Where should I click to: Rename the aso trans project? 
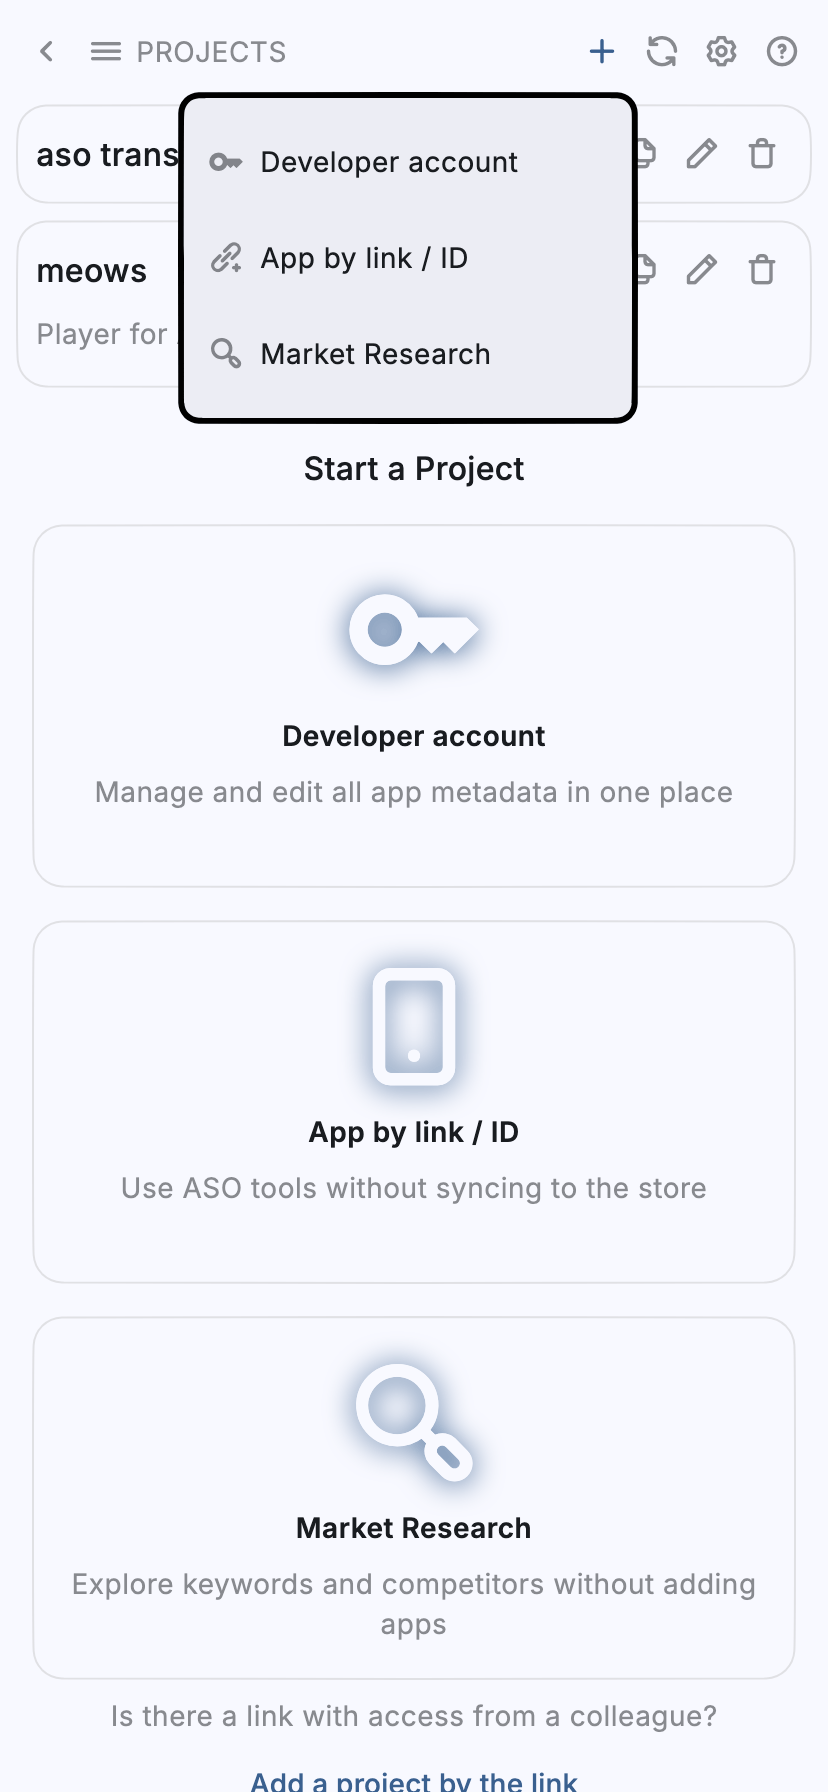(701, 153)
